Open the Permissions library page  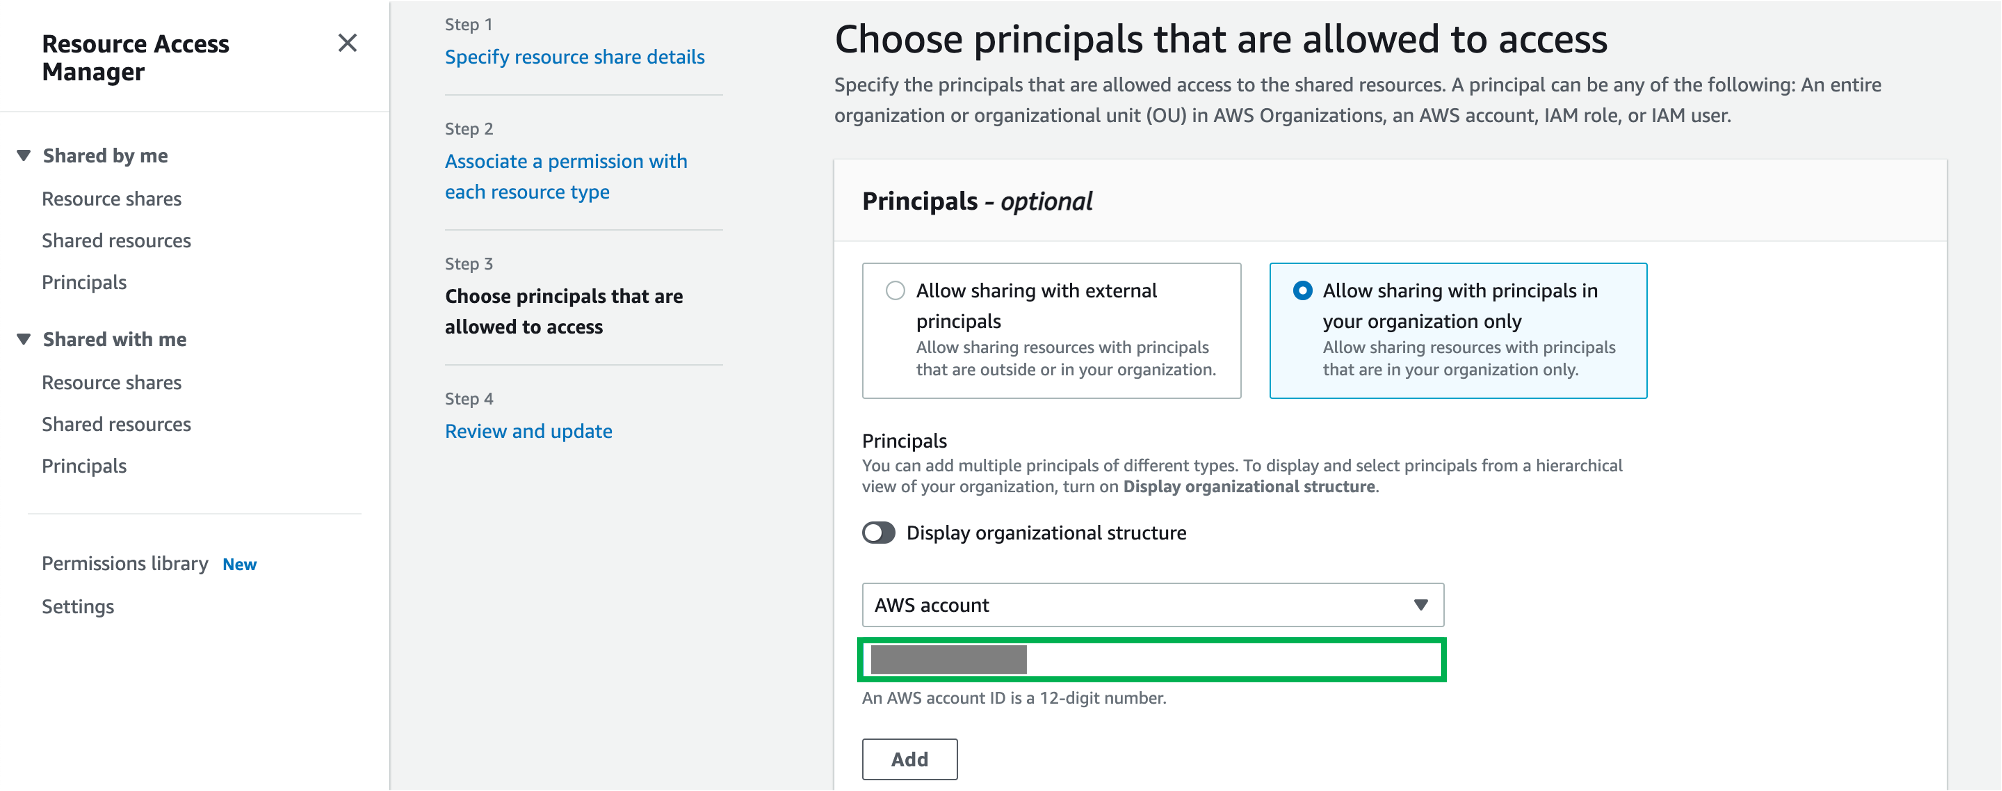(125, 564)
